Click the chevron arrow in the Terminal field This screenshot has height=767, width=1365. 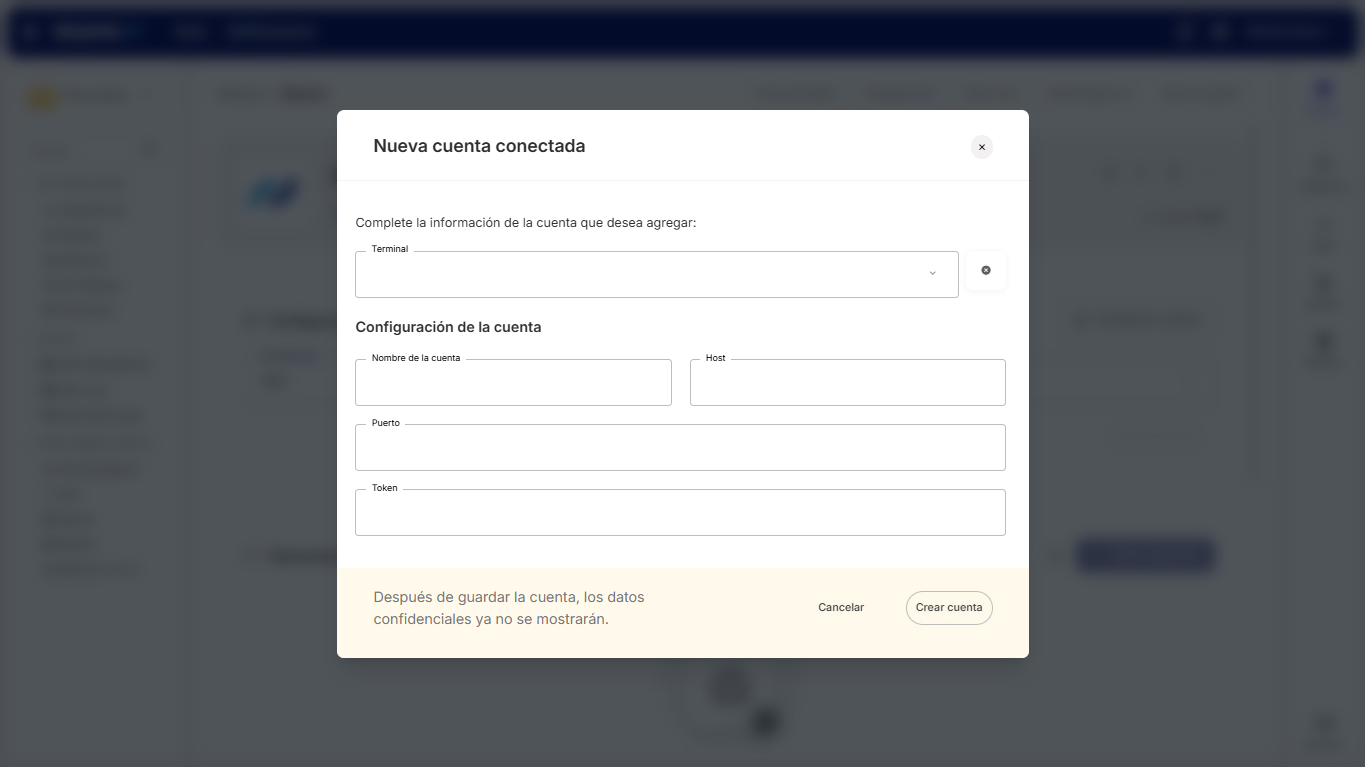932,274
